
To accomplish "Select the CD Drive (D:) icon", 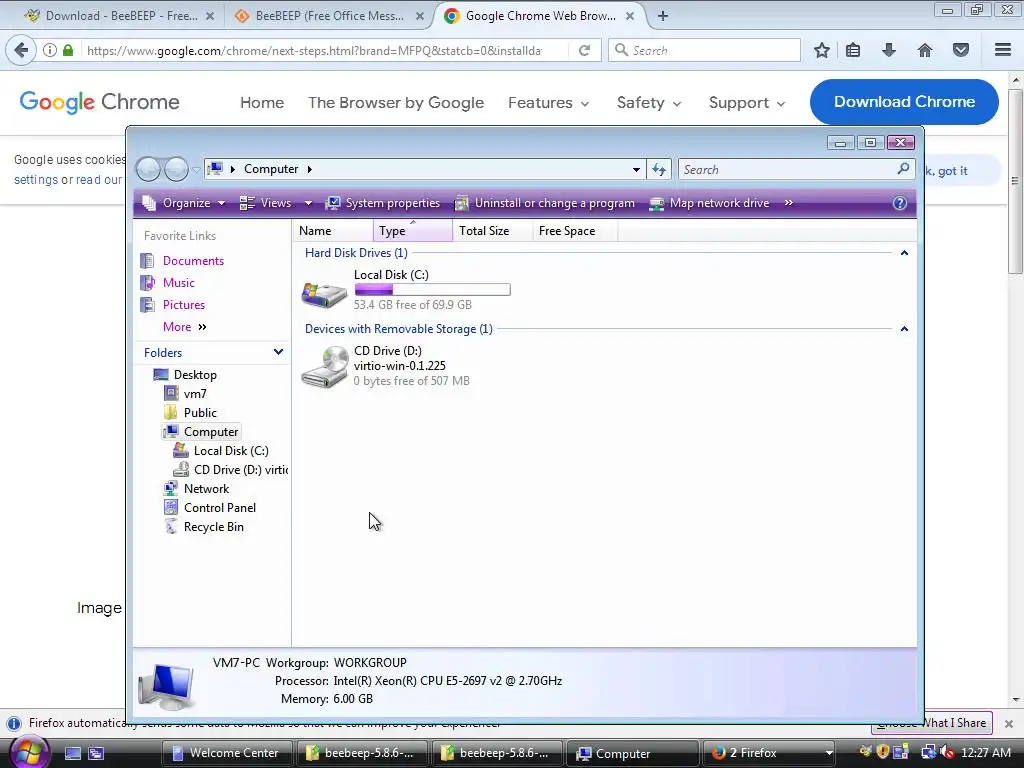I will coord(325,367).
